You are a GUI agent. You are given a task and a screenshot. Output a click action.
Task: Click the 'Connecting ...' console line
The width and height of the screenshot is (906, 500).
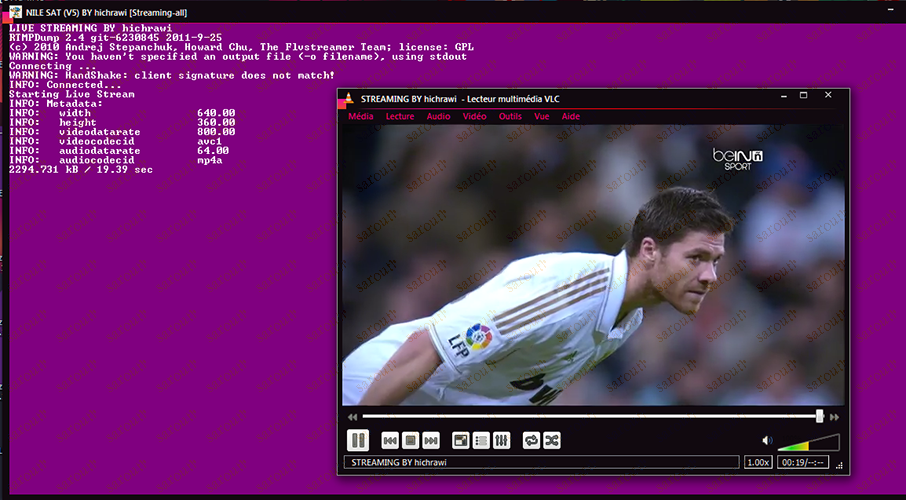click(x=53, y=66)
